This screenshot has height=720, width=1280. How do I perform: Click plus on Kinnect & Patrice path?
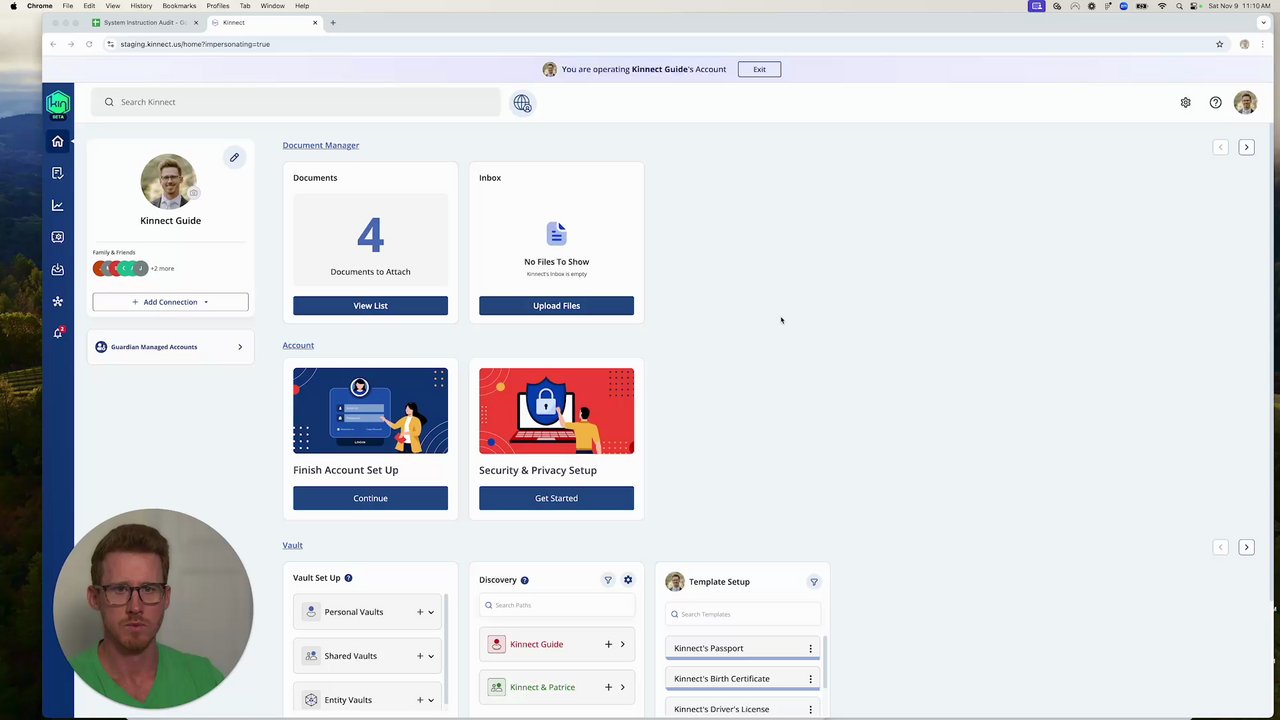(x=608, y=687)
